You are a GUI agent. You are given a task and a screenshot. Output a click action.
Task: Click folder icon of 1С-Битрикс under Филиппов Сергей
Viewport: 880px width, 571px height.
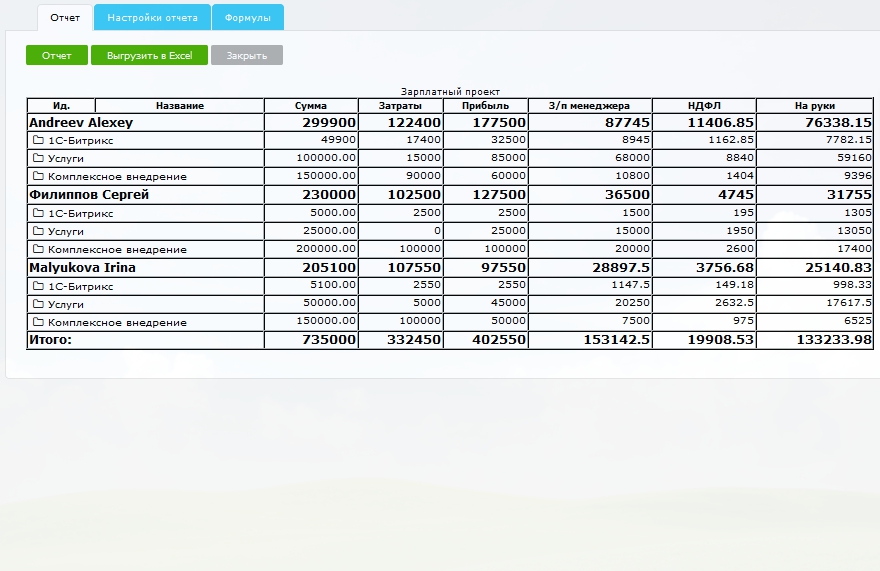(x=38, y=213)
